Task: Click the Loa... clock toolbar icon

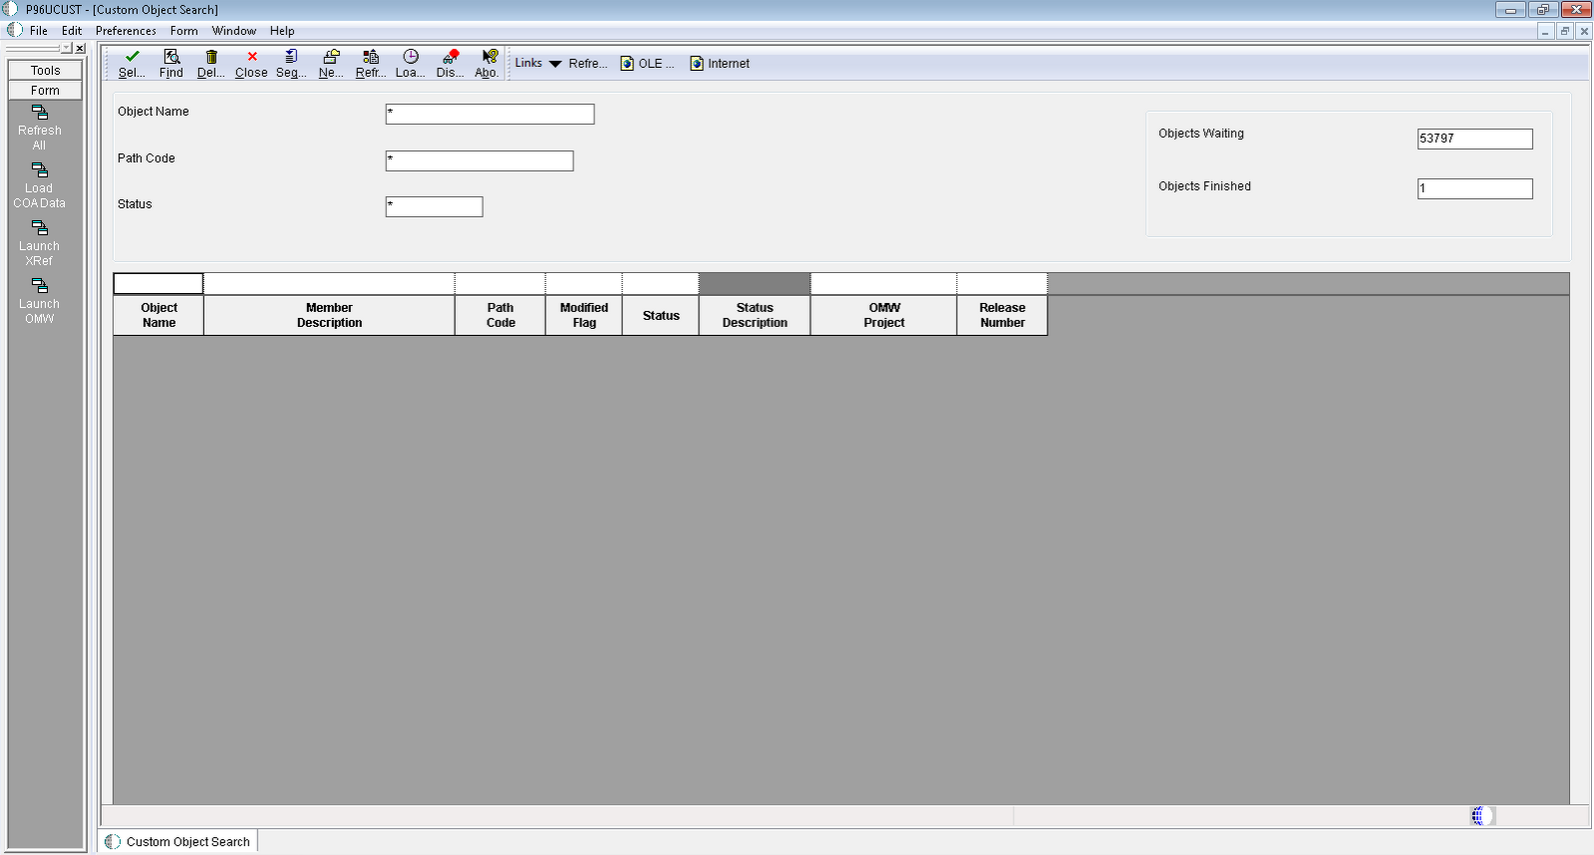Action: point(410,57)
